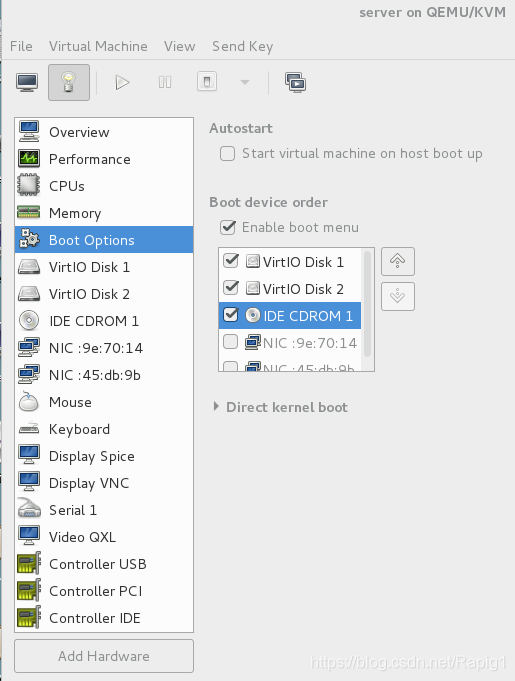Select Controller USB
The image size is (515, 681).
(x=104, y=564)
